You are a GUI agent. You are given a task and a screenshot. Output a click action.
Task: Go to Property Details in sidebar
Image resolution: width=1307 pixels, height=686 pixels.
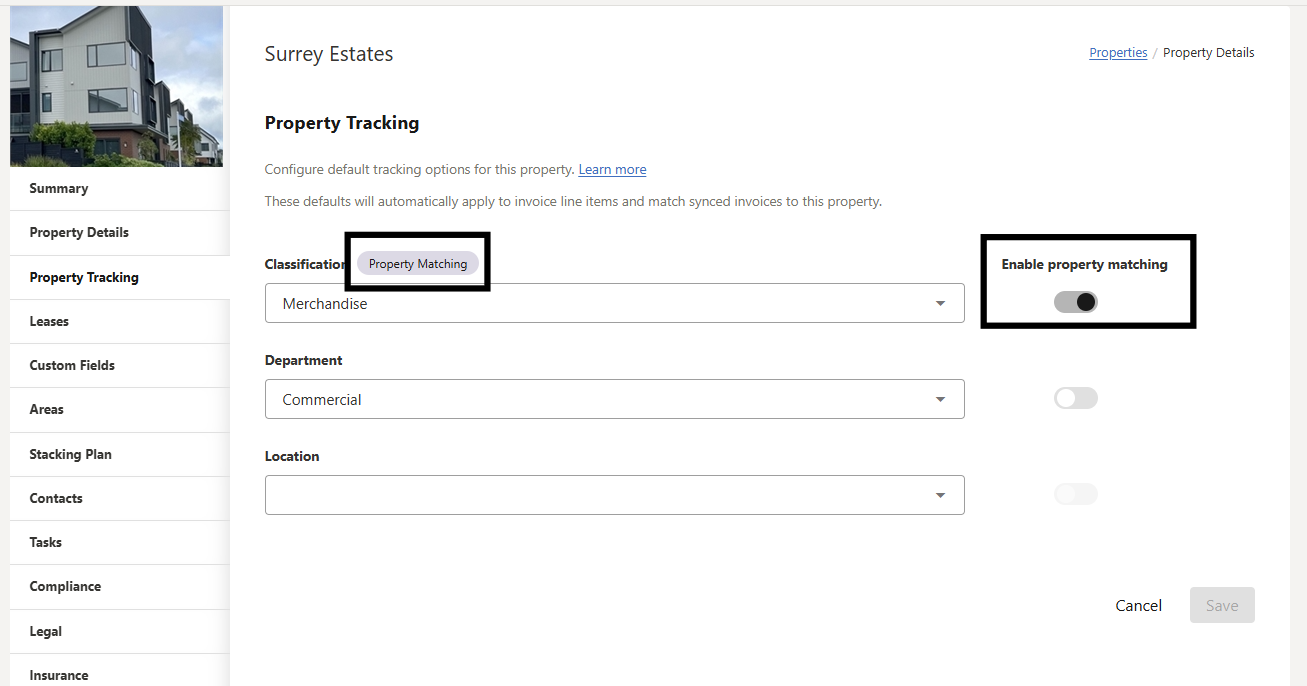click(79, 232)
